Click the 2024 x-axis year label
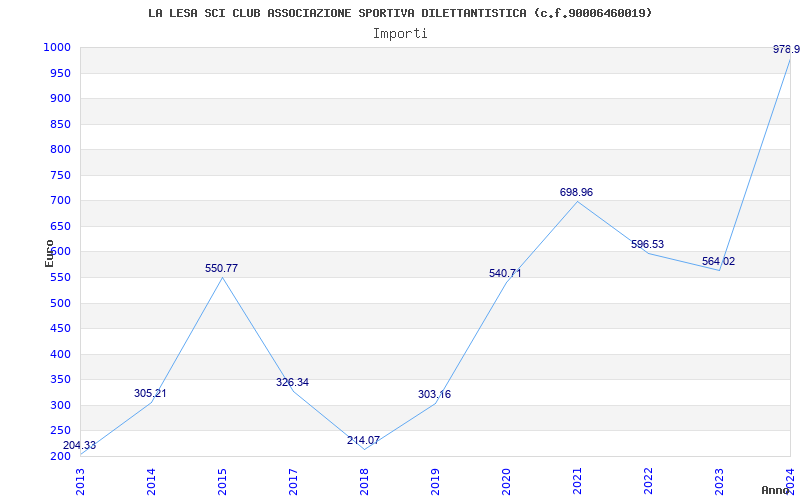800x500 pixels. tap(790, 482)
